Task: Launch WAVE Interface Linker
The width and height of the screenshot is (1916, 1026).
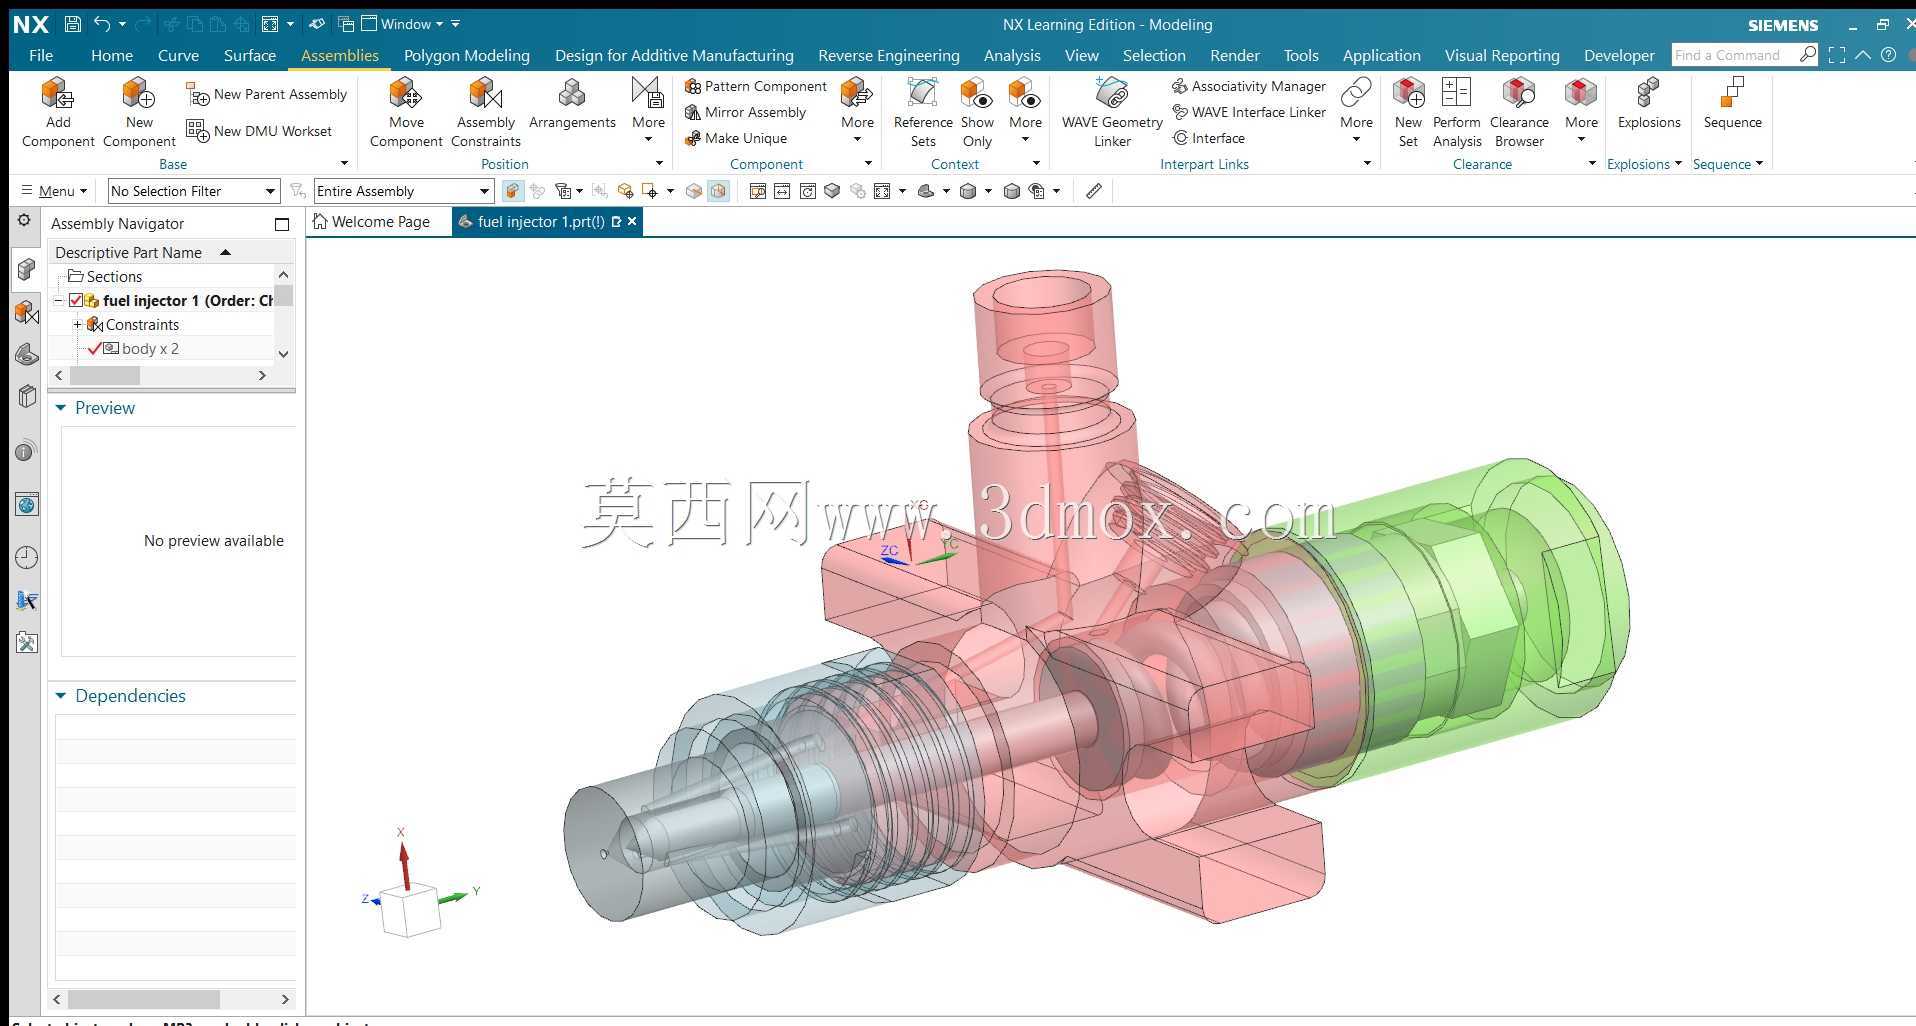Action: pos(1249,112)
